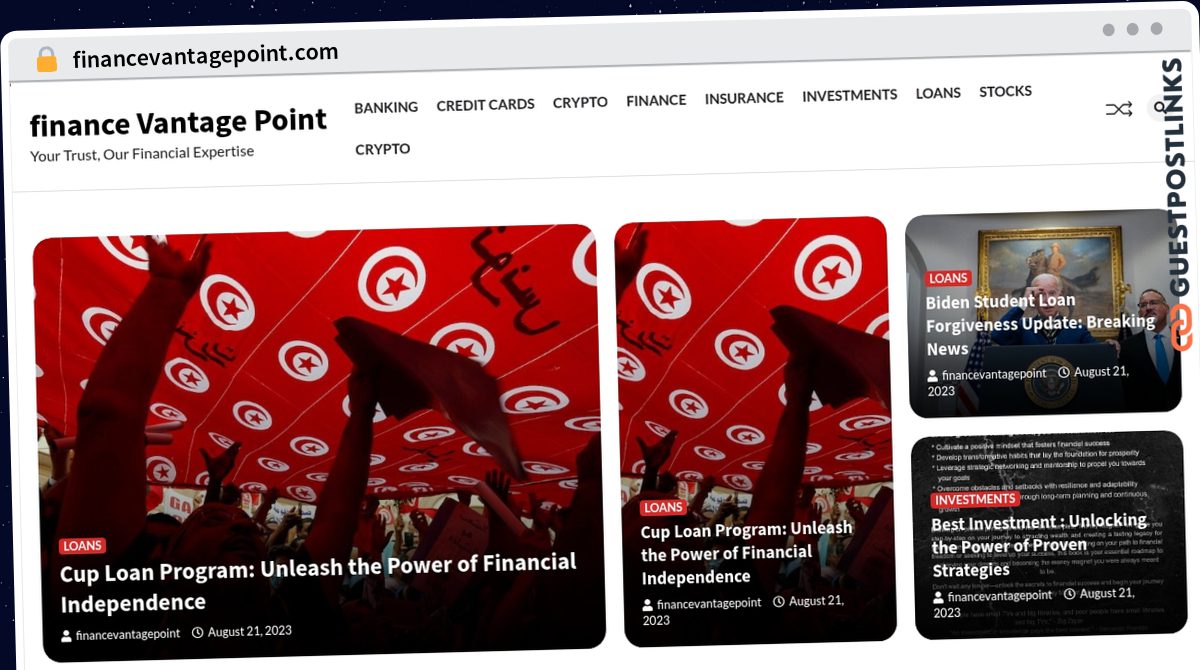Screen dimensions: 1200x670
Task: Select the Investments navigation item
Action: 849,95
